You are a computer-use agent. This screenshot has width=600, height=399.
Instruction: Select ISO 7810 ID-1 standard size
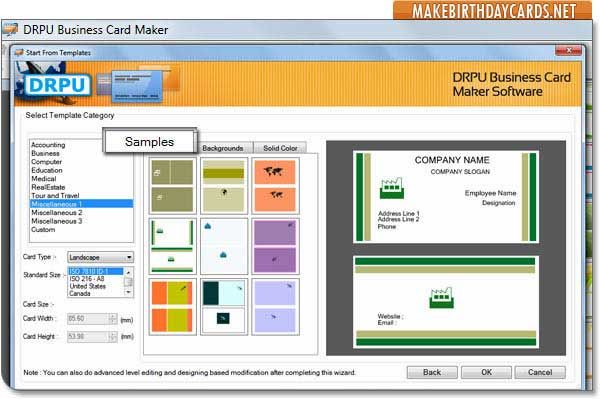click(x=96, y=271)
